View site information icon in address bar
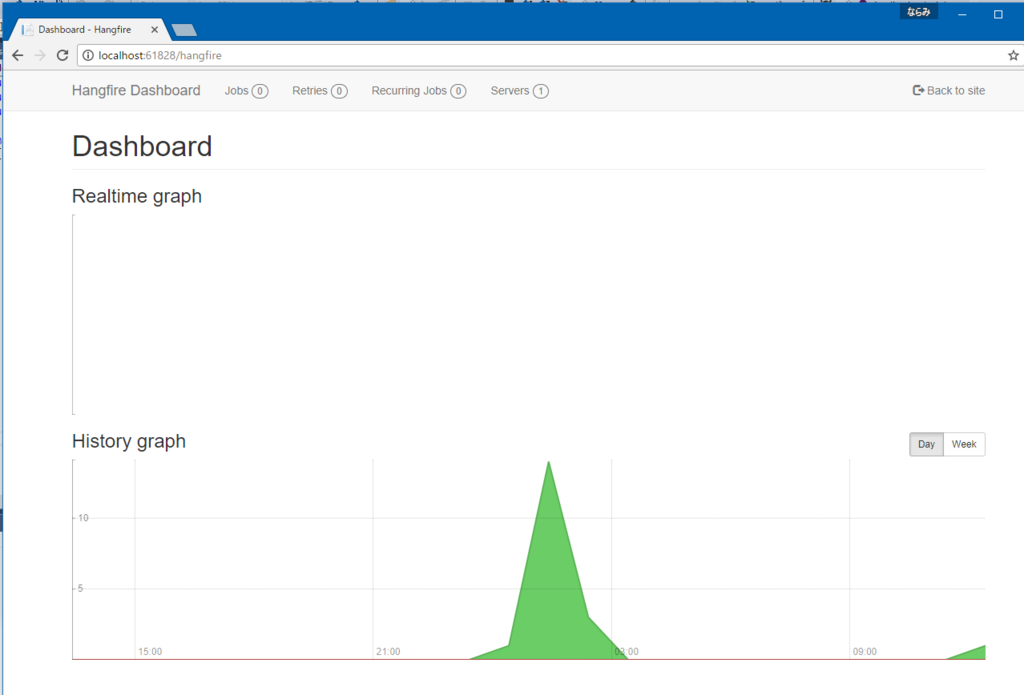 pyautogui.click(x=88, y=56)
